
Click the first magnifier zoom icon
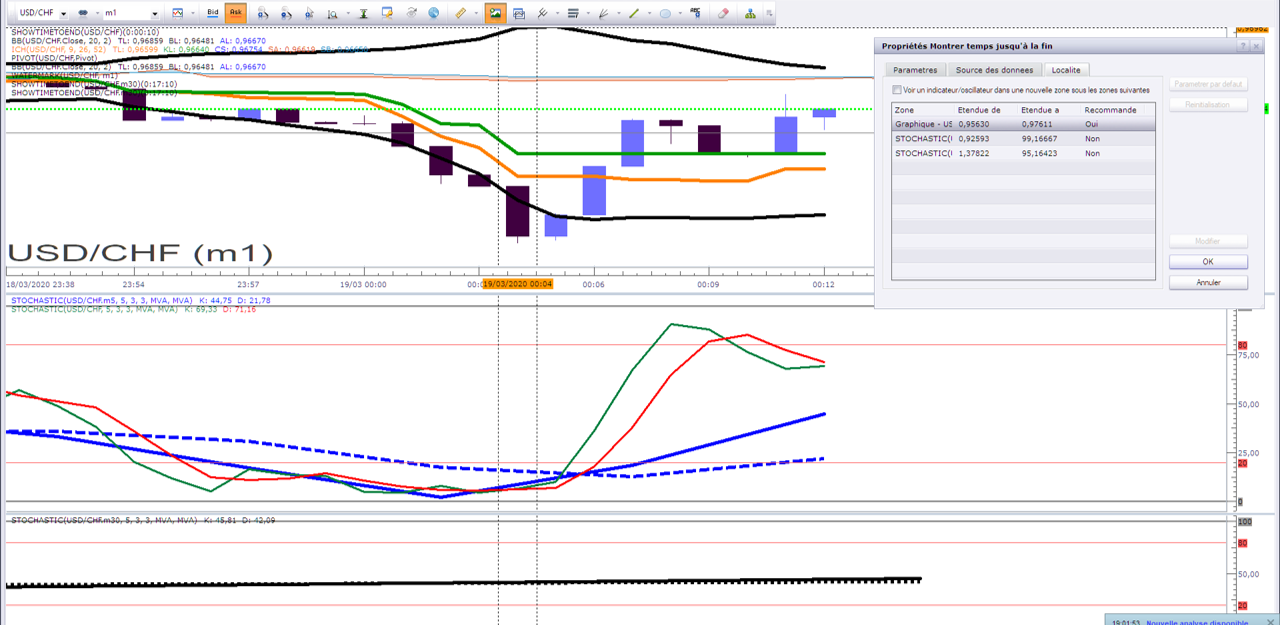262,13
